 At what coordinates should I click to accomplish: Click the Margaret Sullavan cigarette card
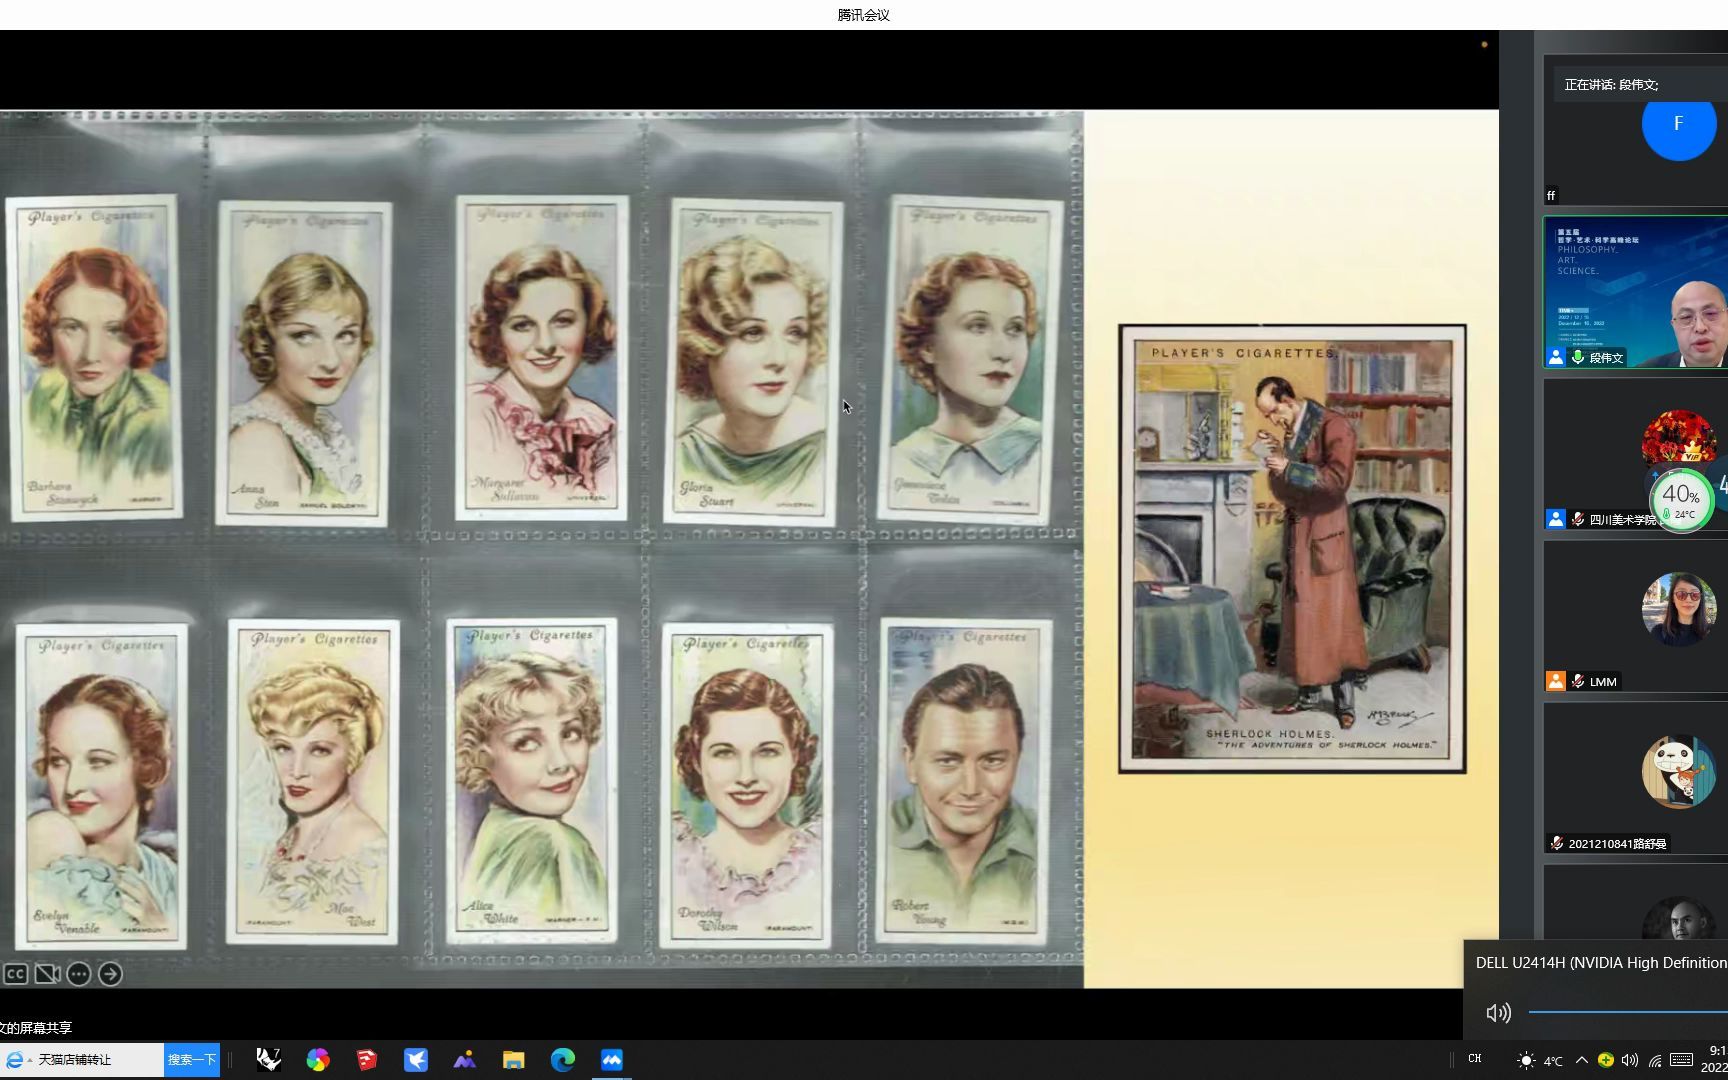coord(542,357)
